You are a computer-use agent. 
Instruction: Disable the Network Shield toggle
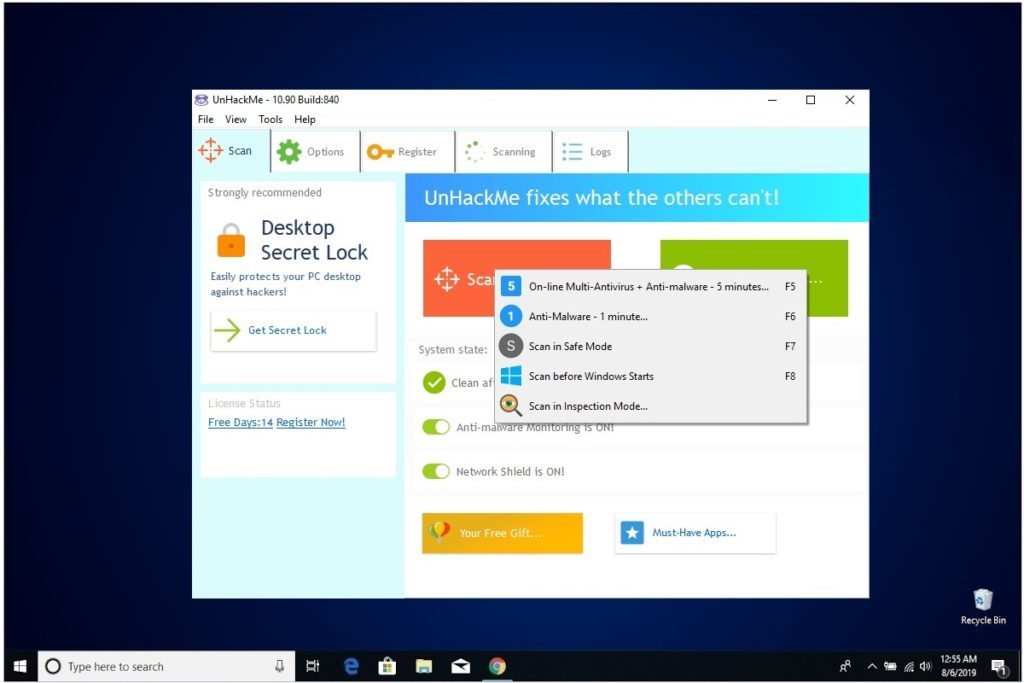coord(436,471)
